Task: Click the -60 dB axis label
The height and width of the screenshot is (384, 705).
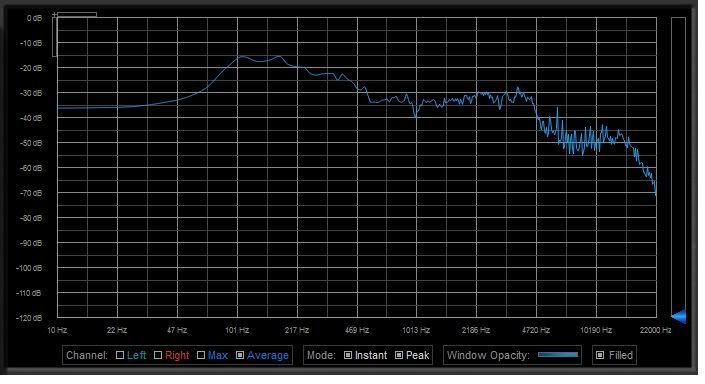Action: pos(31,168)
